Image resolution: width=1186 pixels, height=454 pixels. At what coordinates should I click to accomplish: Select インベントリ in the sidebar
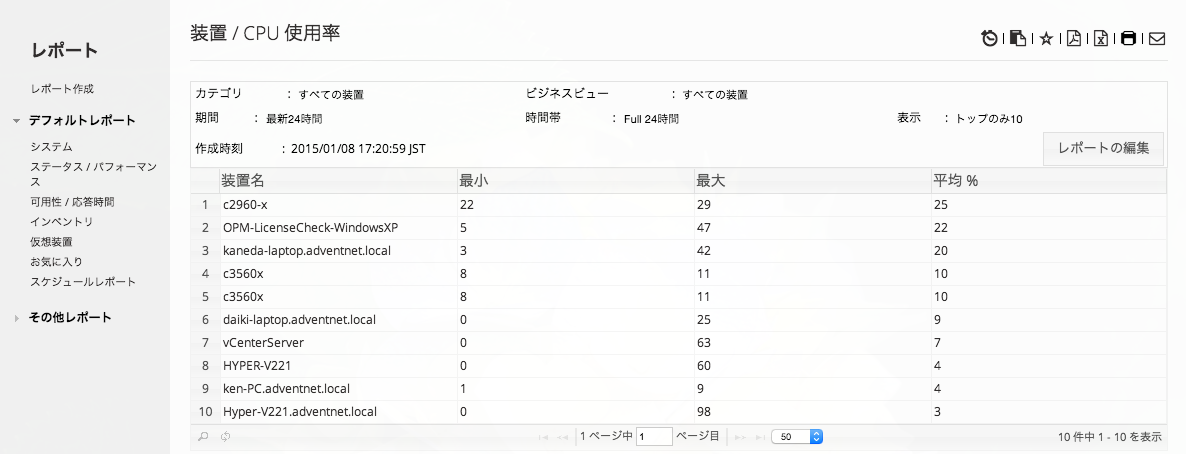tap(62, 222)
